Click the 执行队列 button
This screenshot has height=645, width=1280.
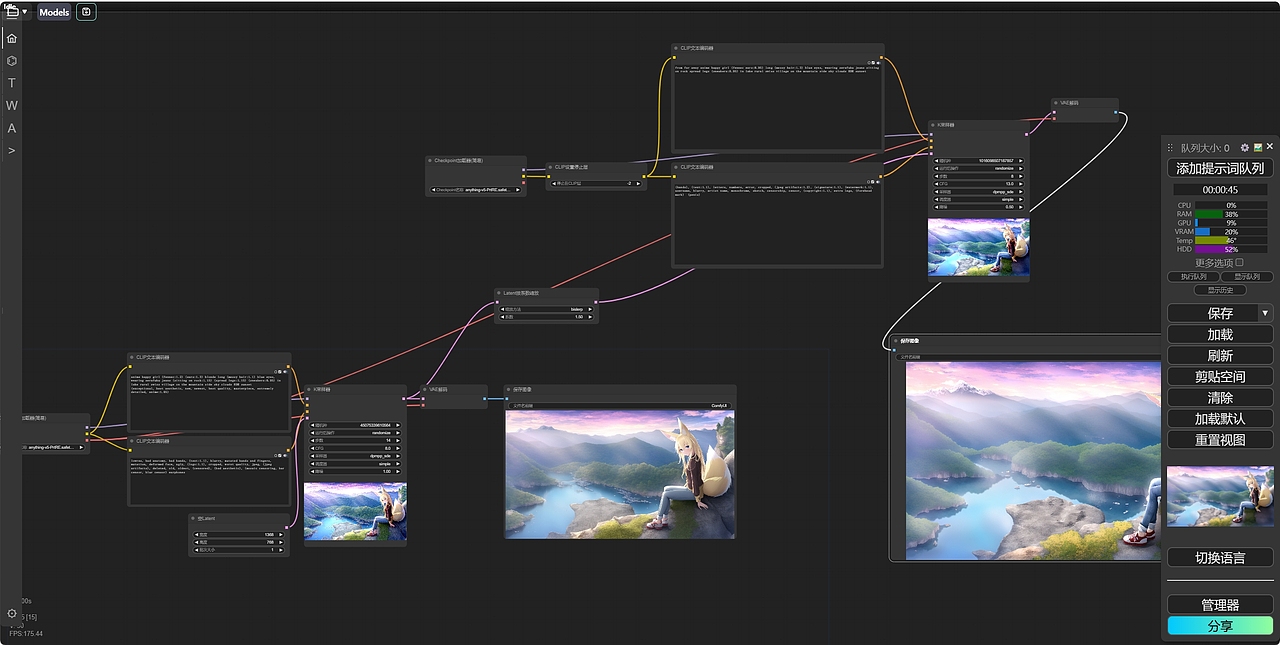[1193, 276]
